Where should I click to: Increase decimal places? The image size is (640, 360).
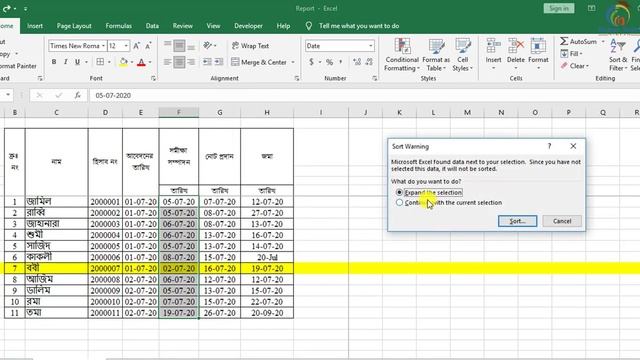click(x=357, y=62)
